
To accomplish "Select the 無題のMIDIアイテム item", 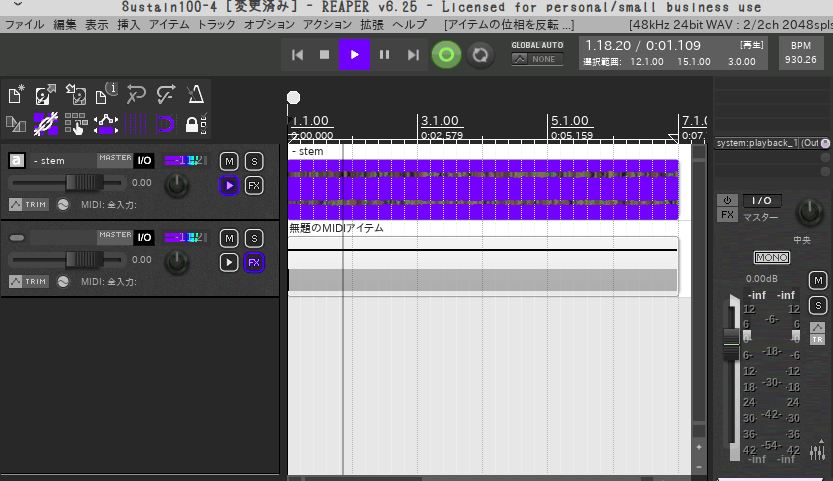I will (483, 266).
